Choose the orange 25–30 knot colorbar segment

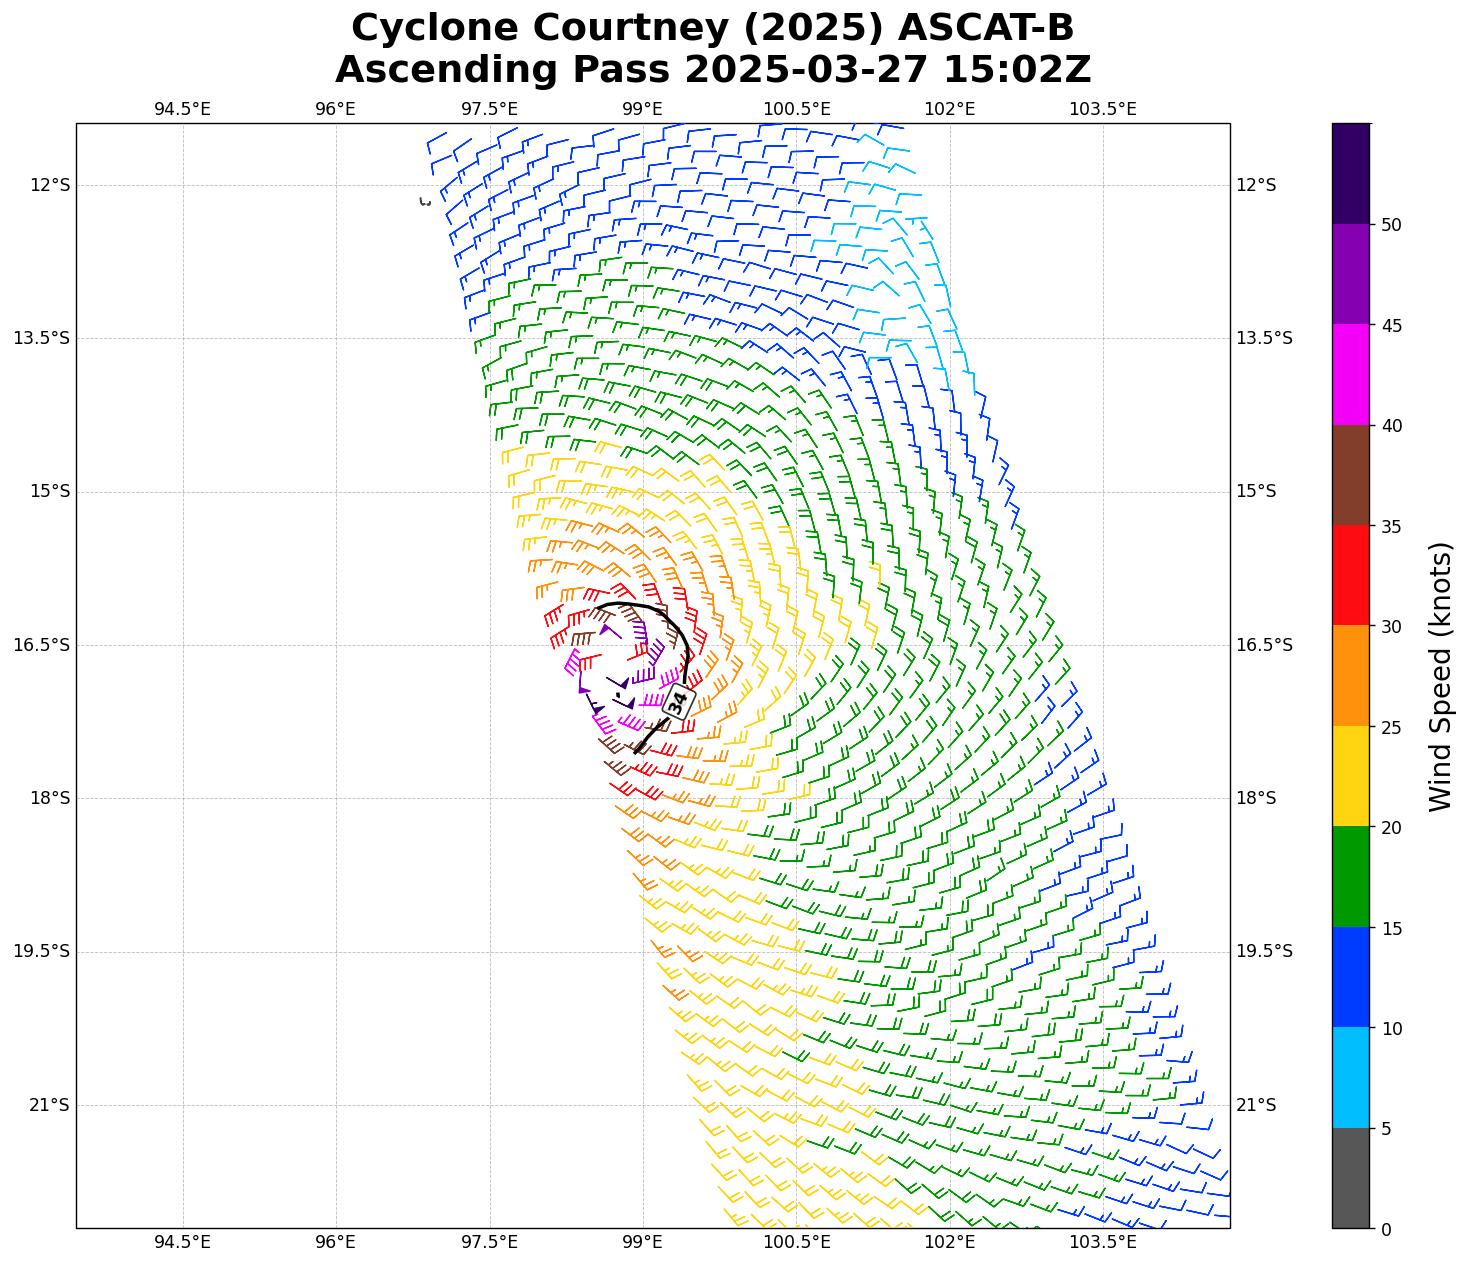[x=1350, y=675]
